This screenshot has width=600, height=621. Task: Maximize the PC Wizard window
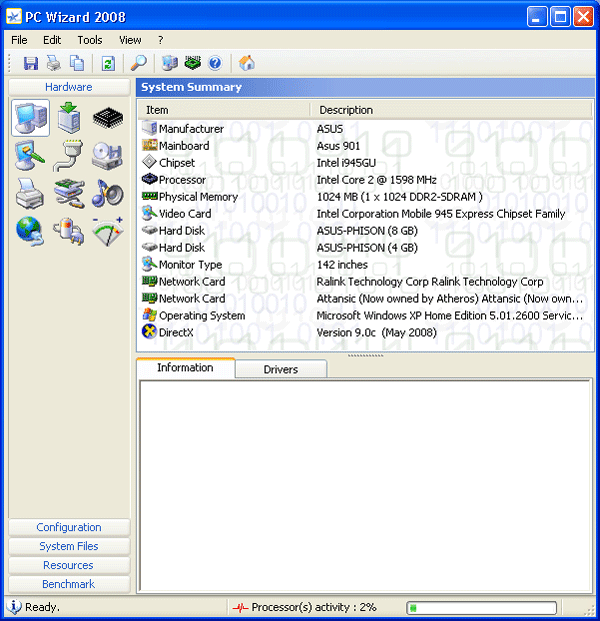tap(560, 17)
